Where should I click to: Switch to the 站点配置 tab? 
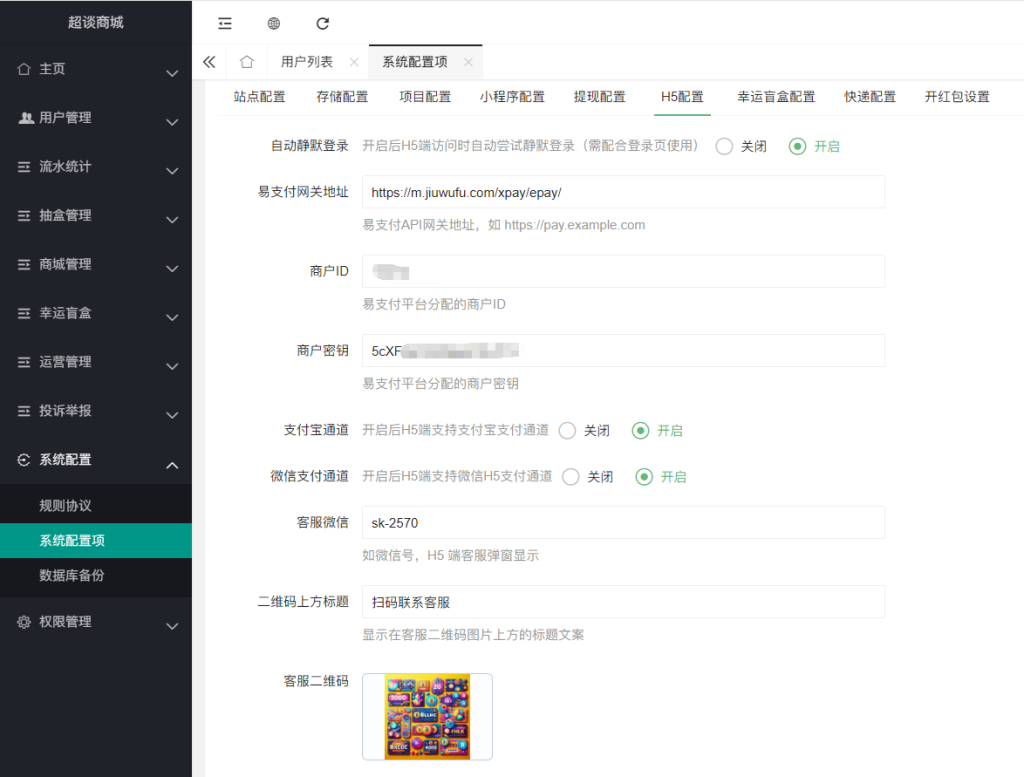point(259,97)
